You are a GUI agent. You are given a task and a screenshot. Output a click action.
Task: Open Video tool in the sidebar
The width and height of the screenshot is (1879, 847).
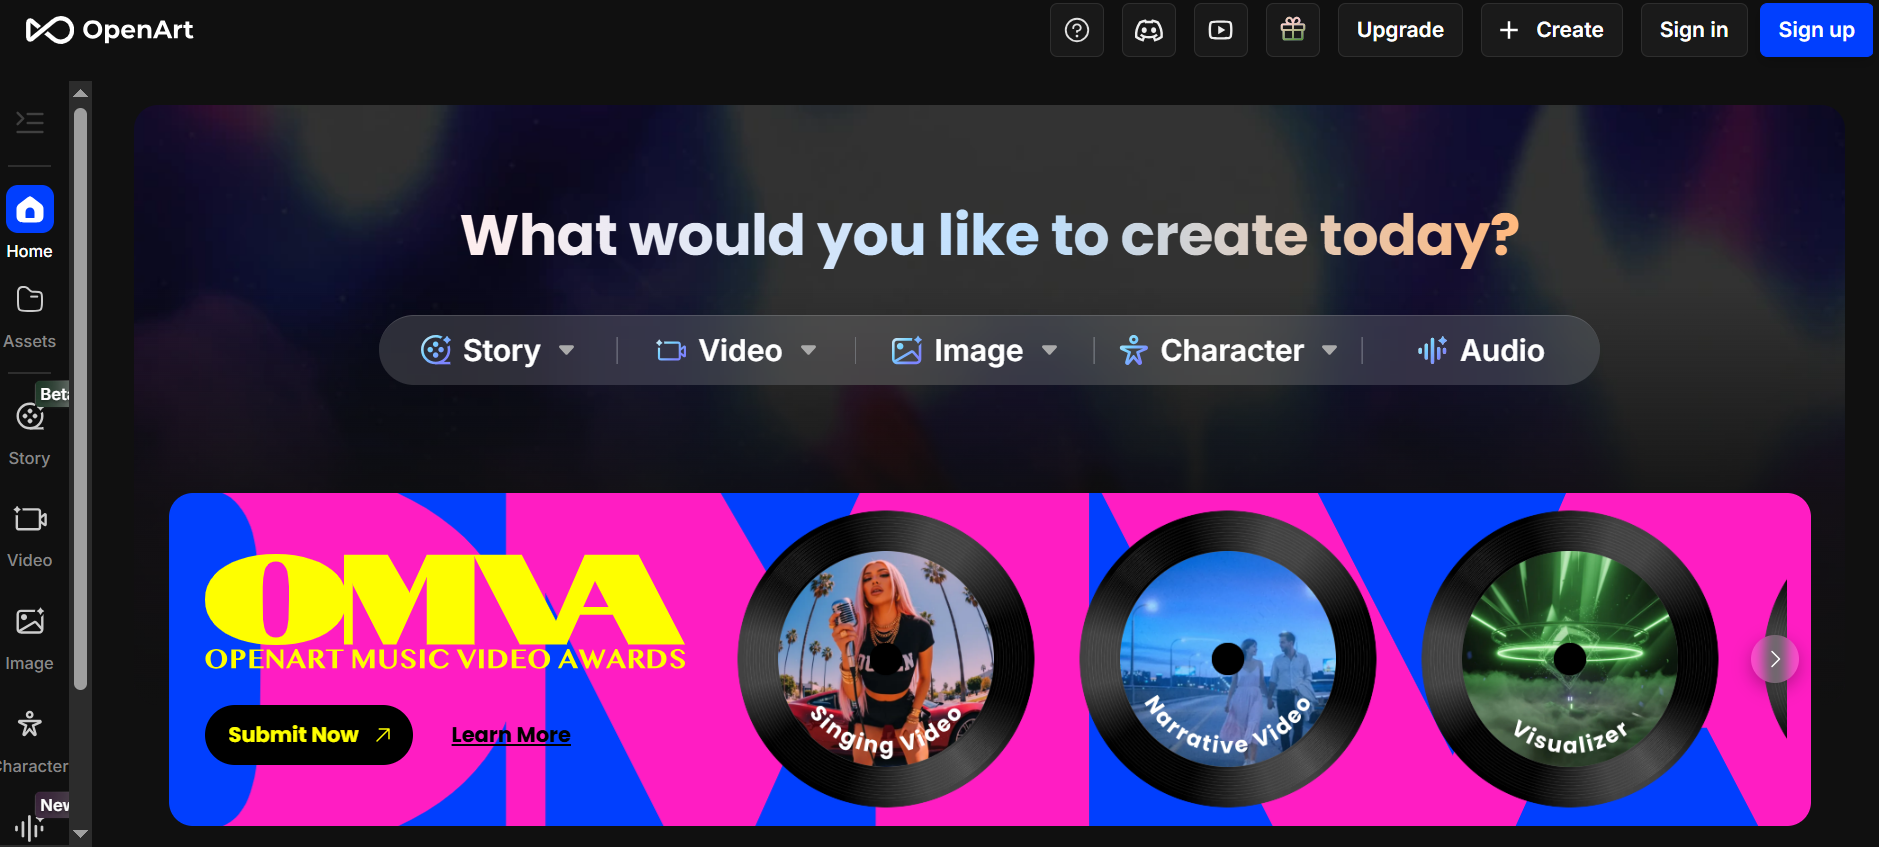point(30,535)
